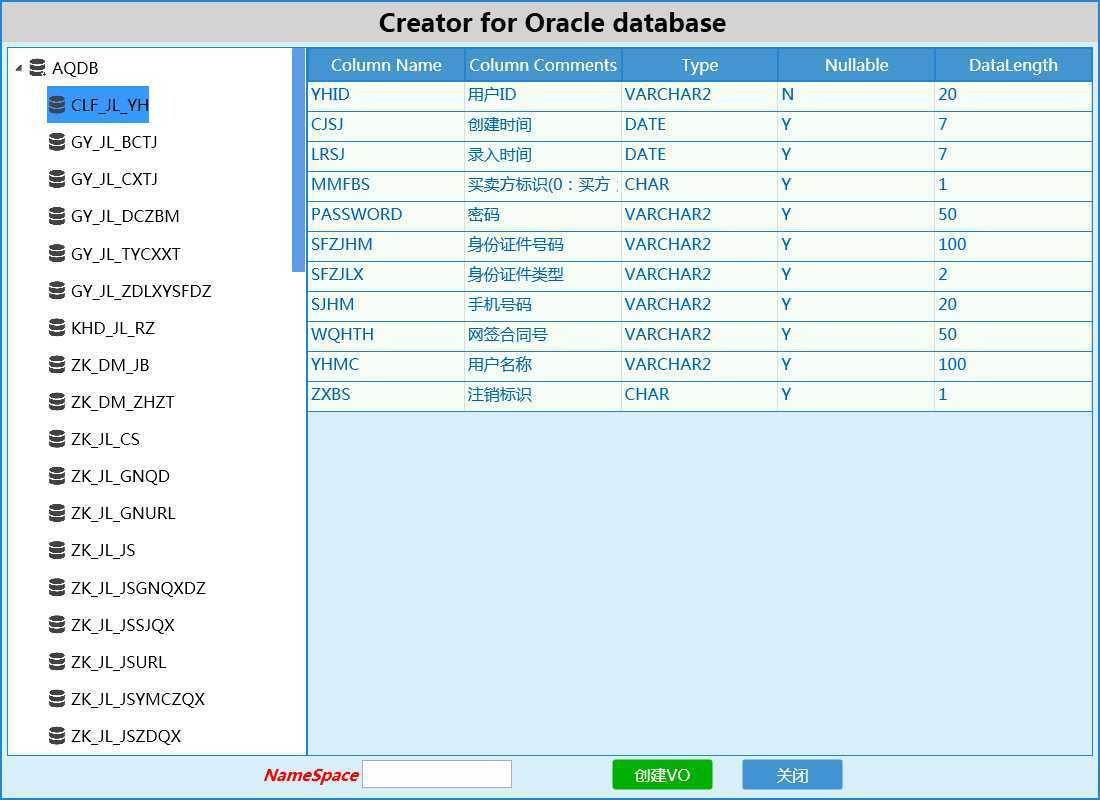The height and width of the screenshot is (800, 1100).
Task: Select the SJHM column name cell
Action: tap(386, 305)
